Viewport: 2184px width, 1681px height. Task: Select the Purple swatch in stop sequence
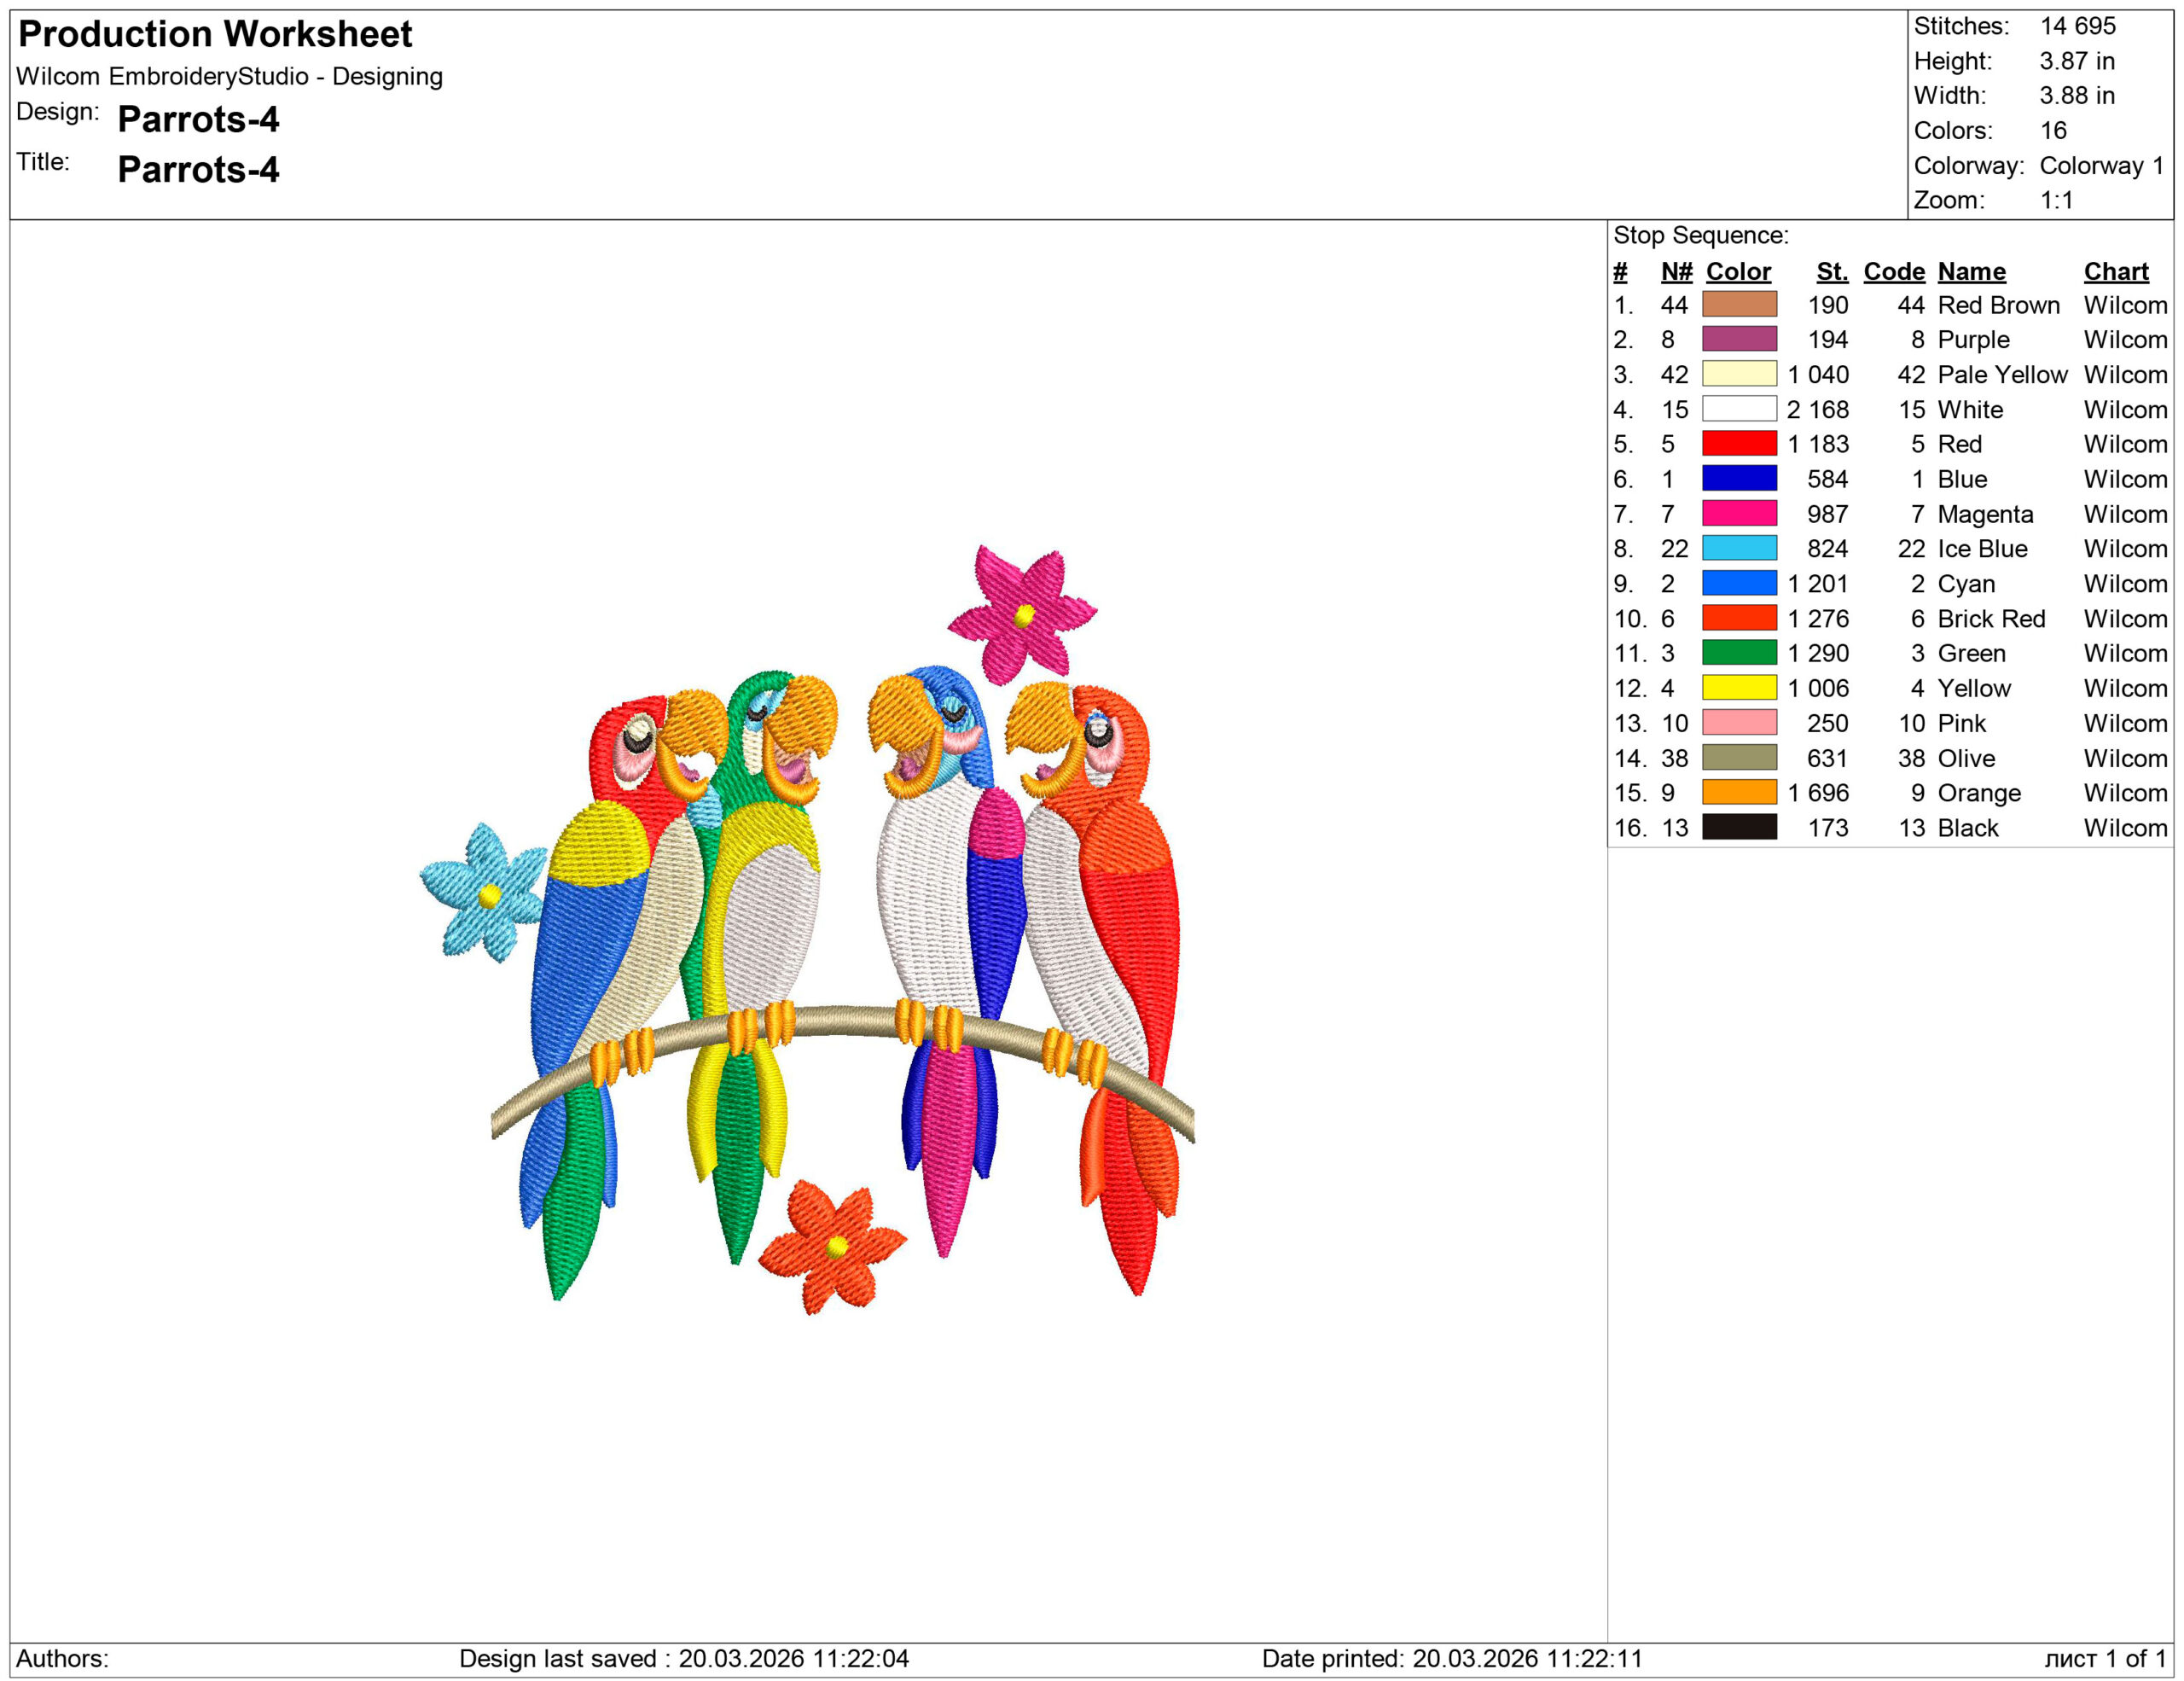[1740, 340]
